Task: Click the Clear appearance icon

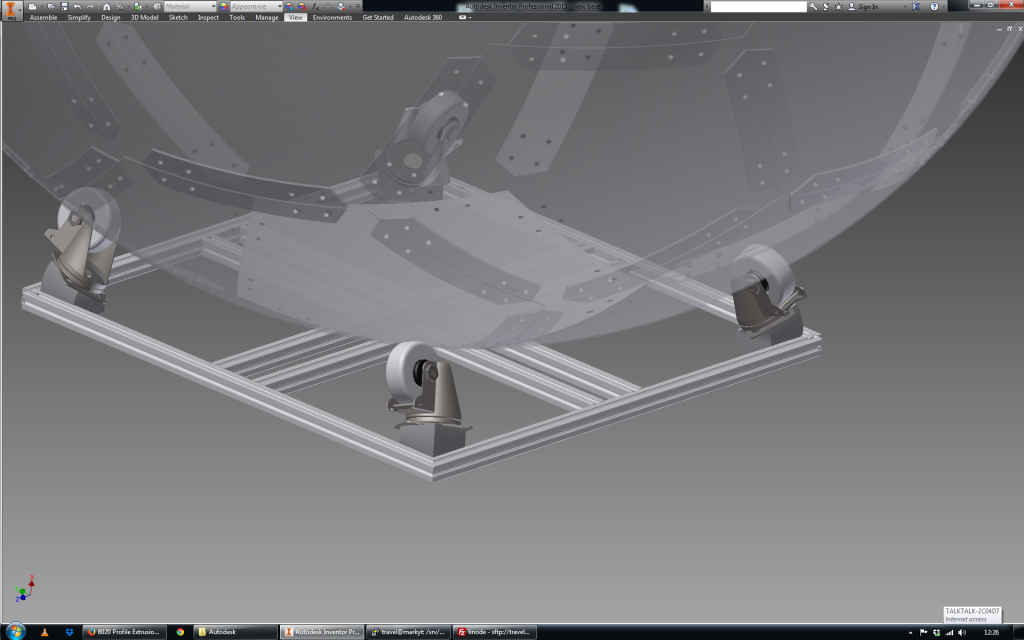Action: point(302,7)
